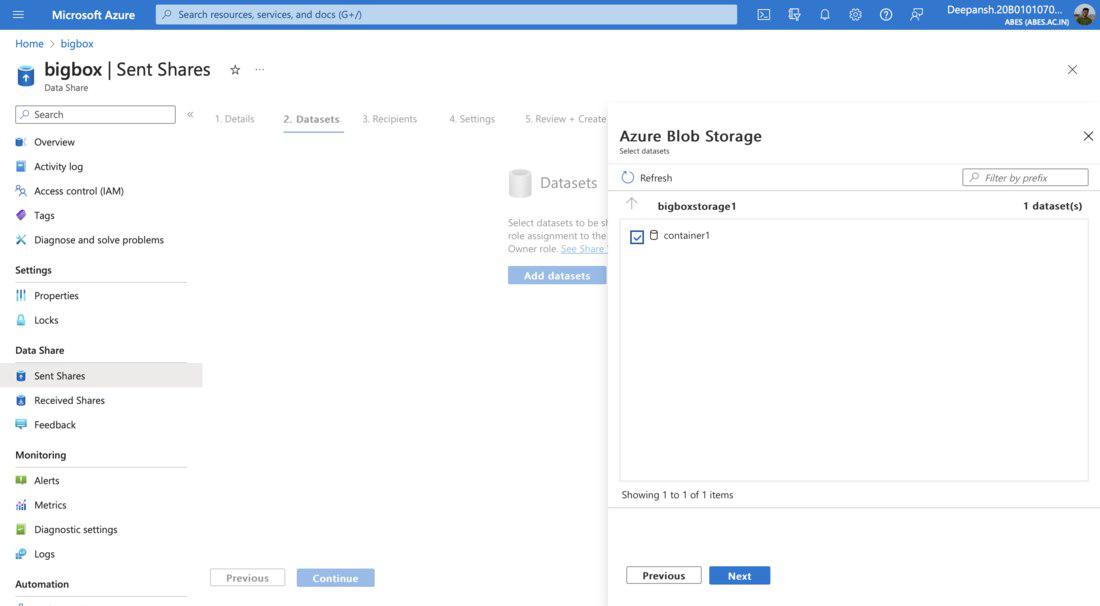Collapse the left sidebar menu
This screenshot has height=606, width=1100.
coord(190,115)
